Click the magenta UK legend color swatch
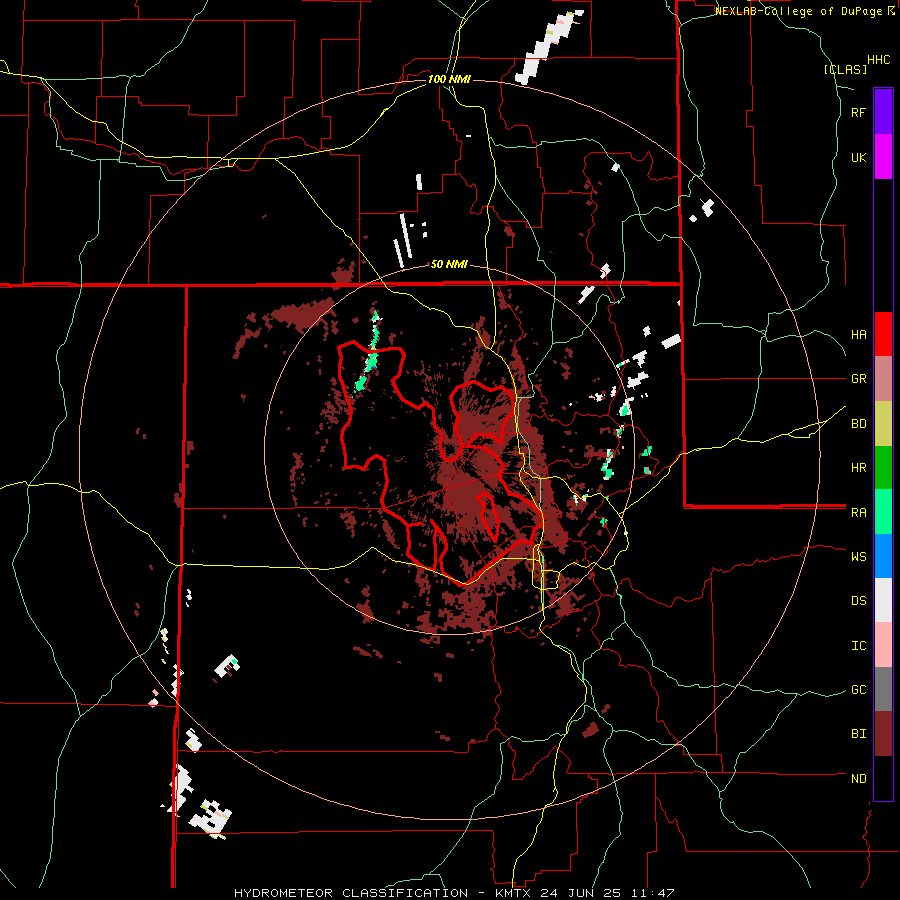The height and width of the screenshot is (900, 900). 883,157
